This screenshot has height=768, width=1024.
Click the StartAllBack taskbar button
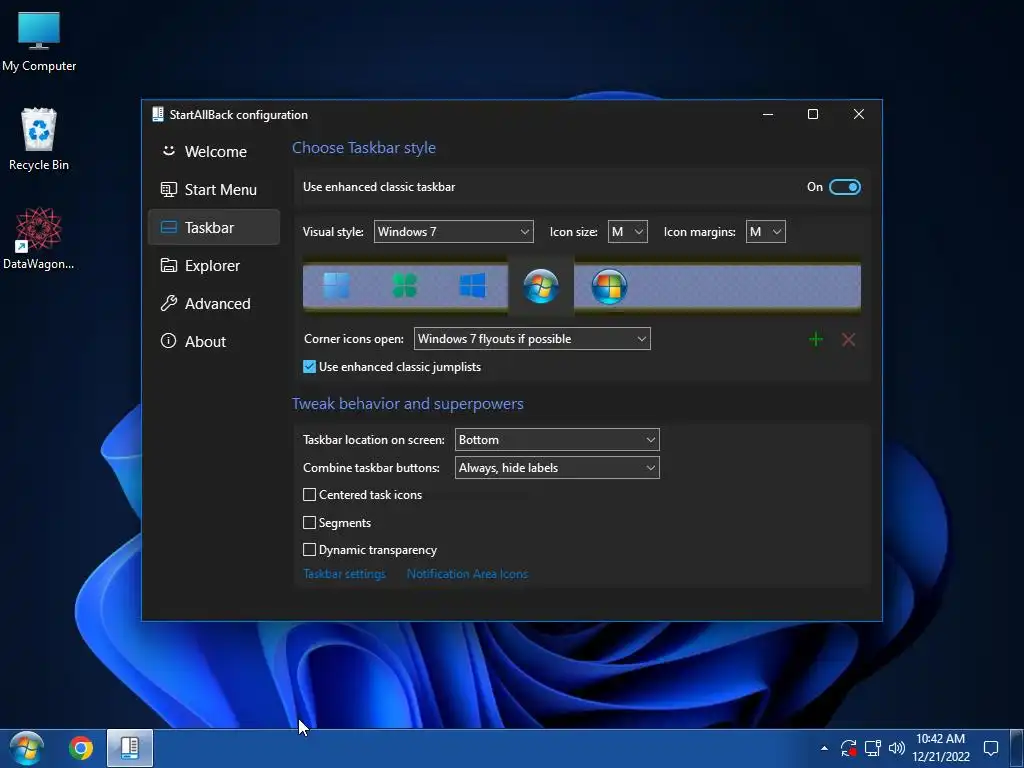[x=130, y=748]
